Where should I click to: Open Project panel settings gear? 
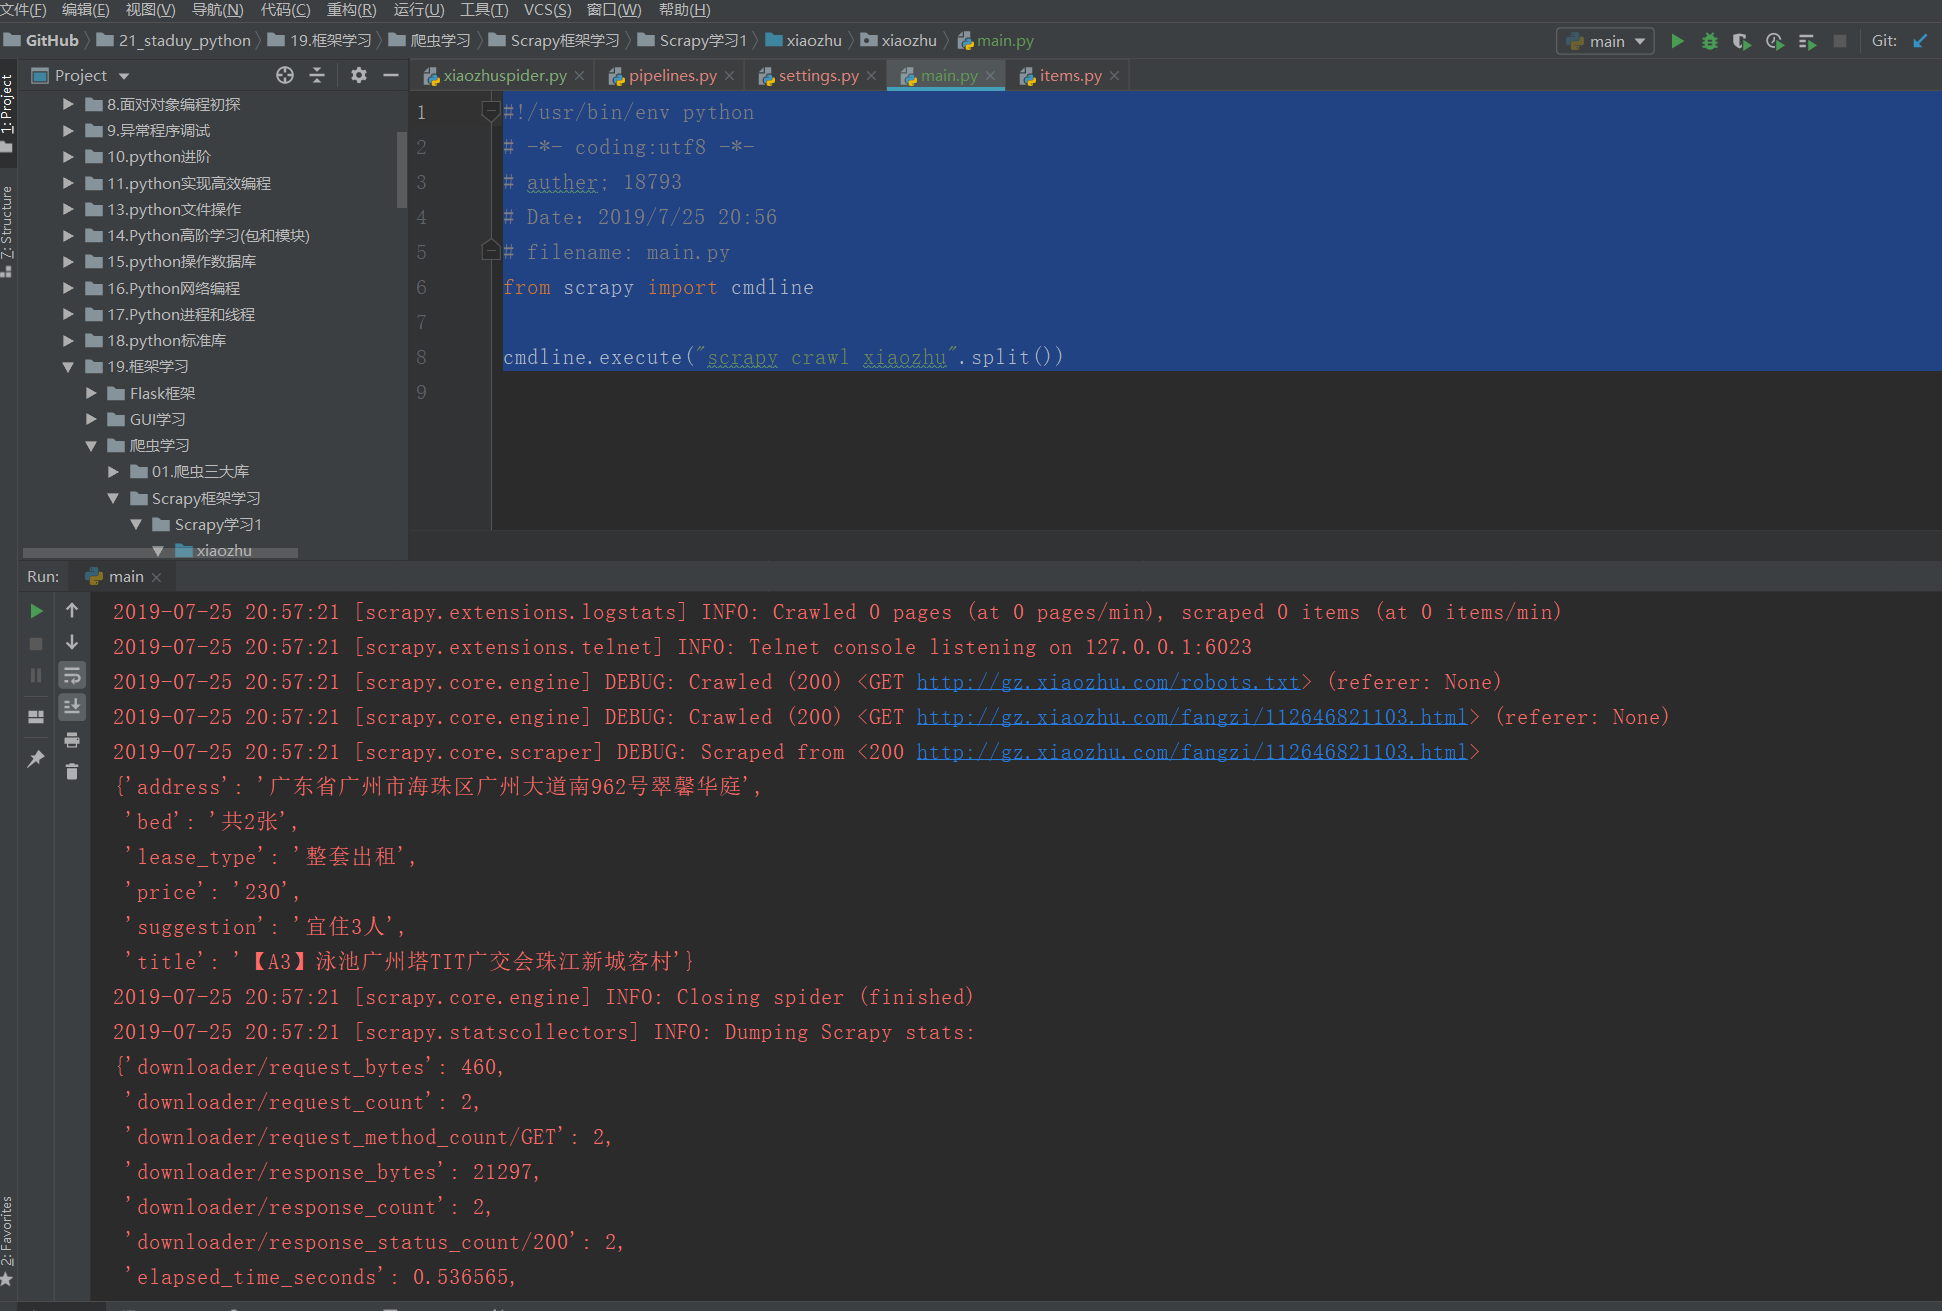click(359, 75)
